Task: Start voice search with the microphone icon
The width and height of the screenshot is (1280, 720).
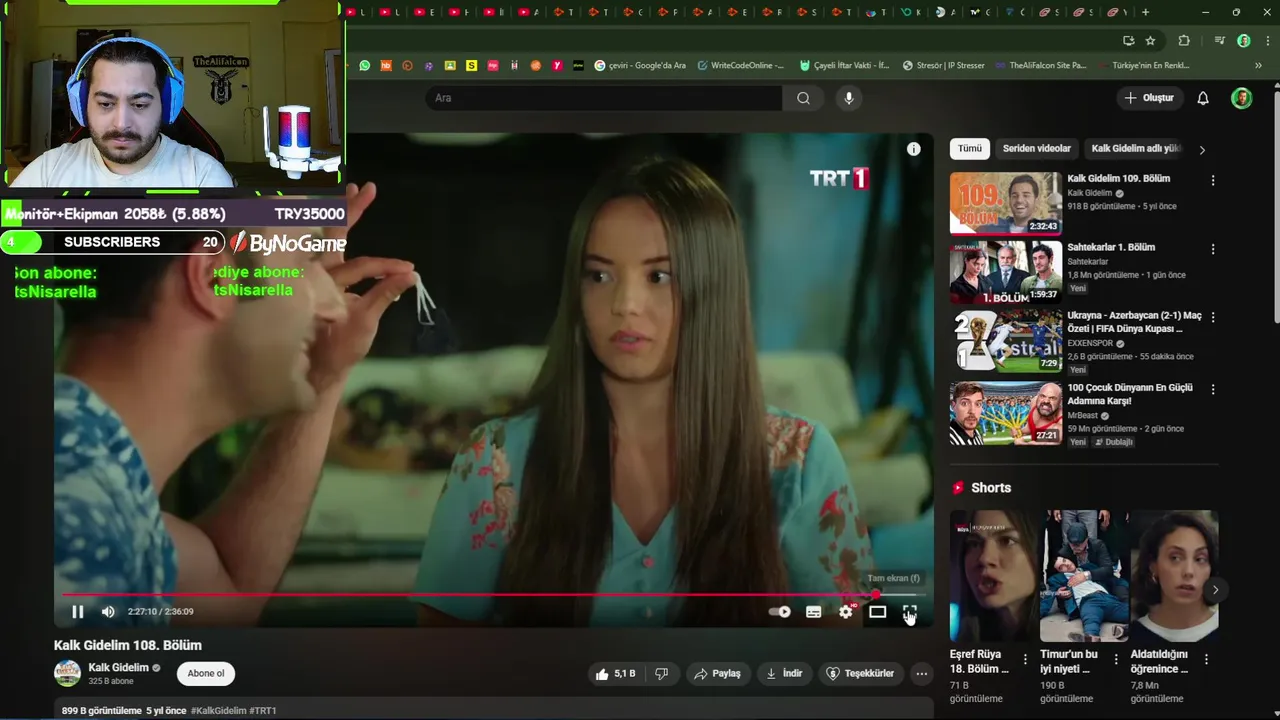Action: [849, 98]
